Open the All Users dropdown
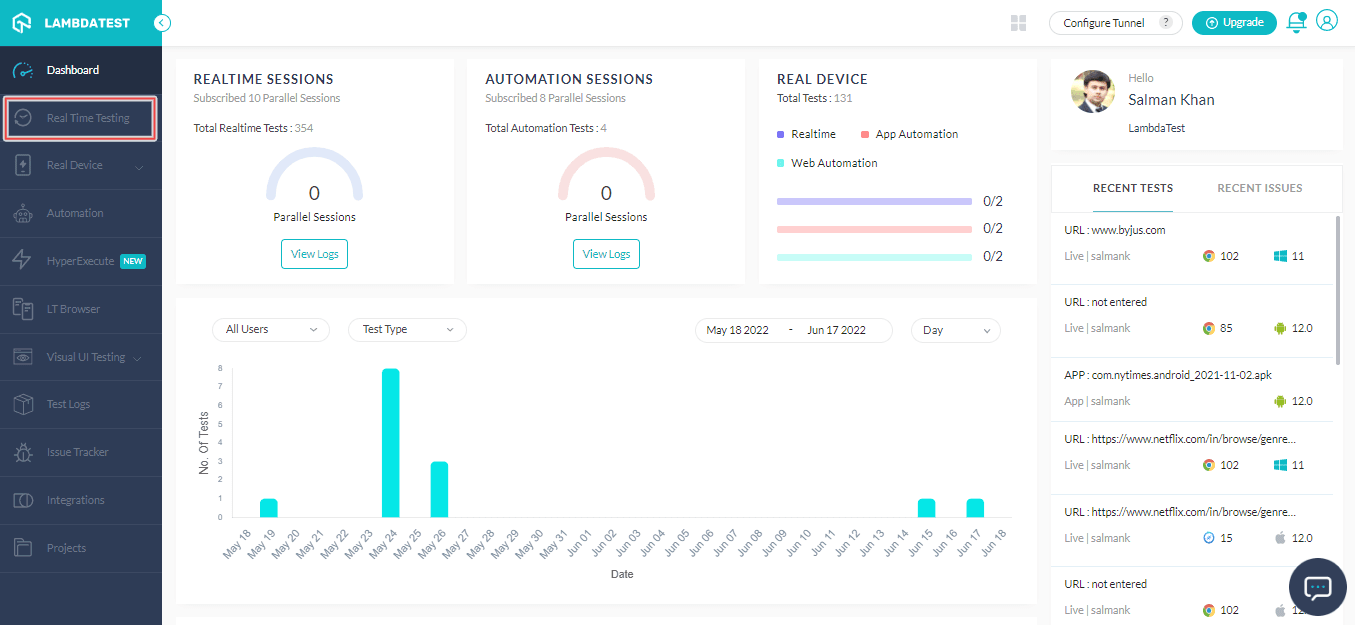The image size is (1355, 625). click(270, 330)
